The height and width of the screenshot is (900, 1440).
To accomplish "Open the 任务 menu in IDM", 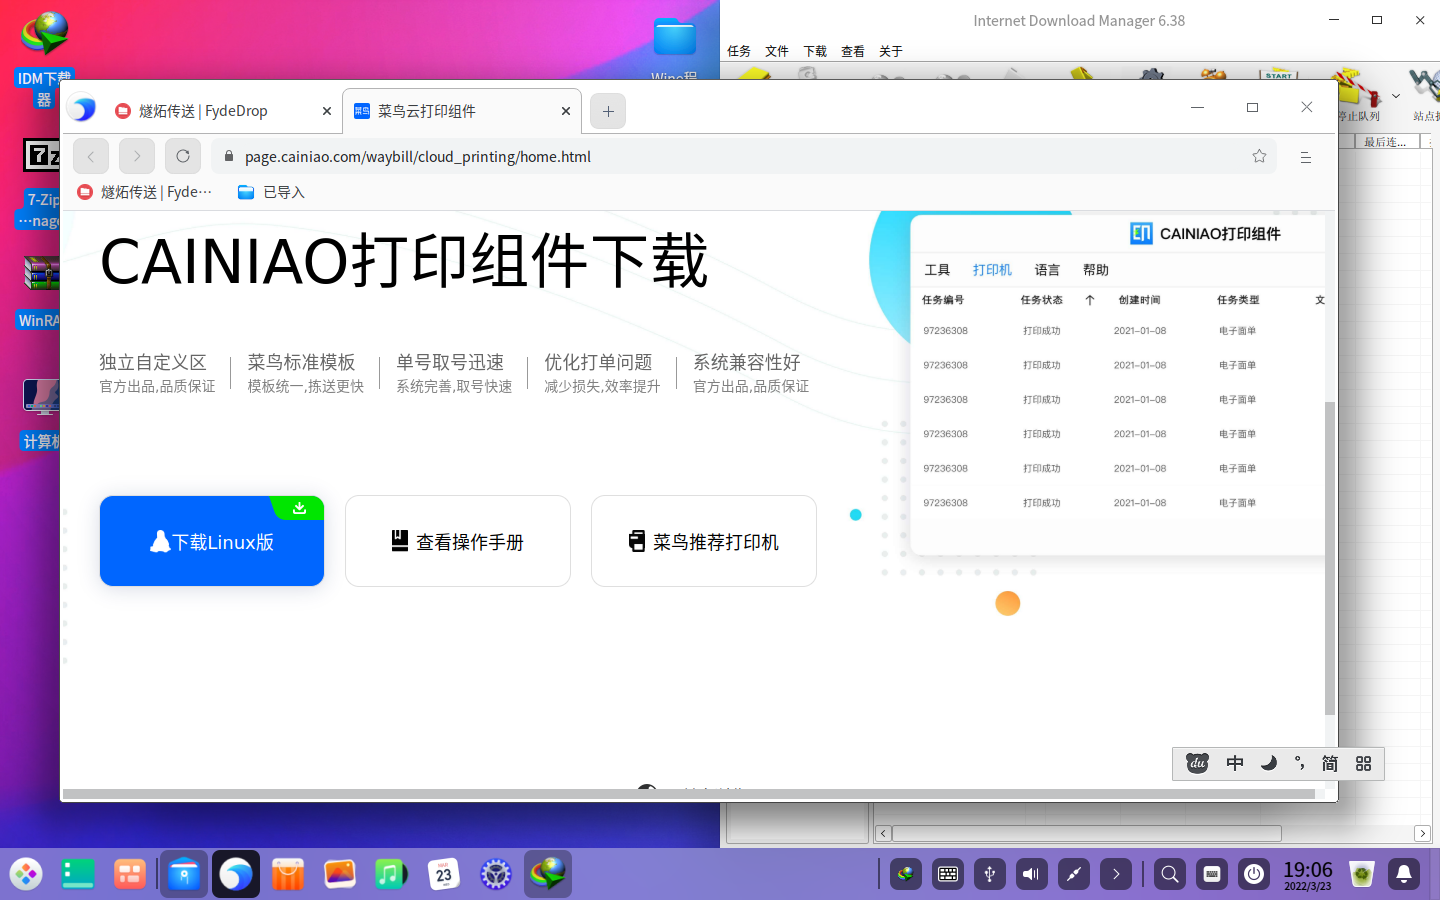I will click(739, 51).
